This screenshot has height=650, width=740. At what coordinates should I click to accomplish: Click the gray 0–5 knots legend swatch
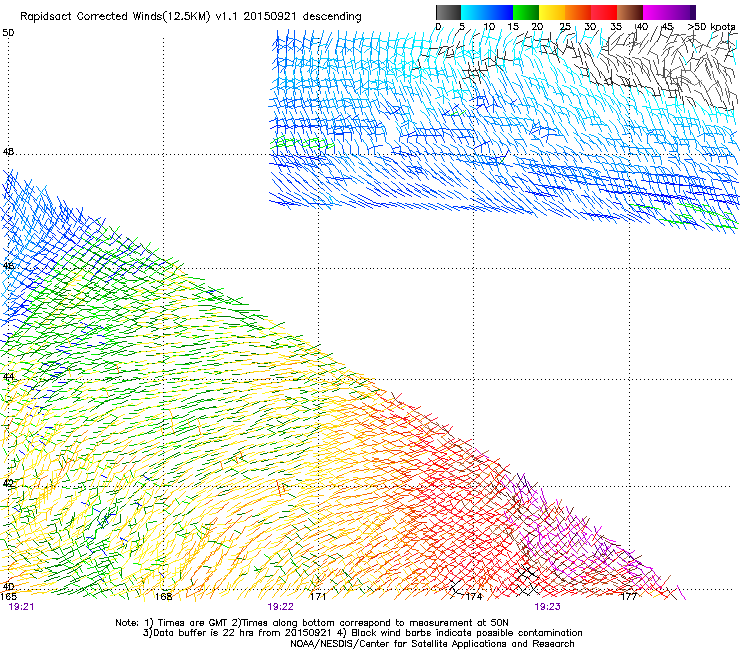448,12
